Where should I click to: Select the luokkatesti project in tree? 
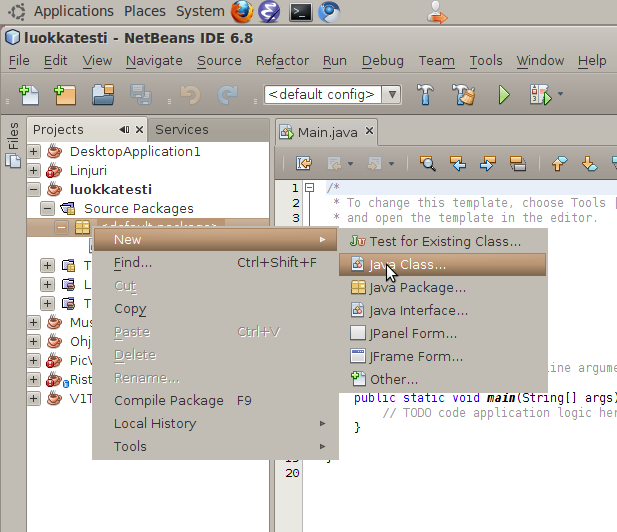click(x=111, y=189)
